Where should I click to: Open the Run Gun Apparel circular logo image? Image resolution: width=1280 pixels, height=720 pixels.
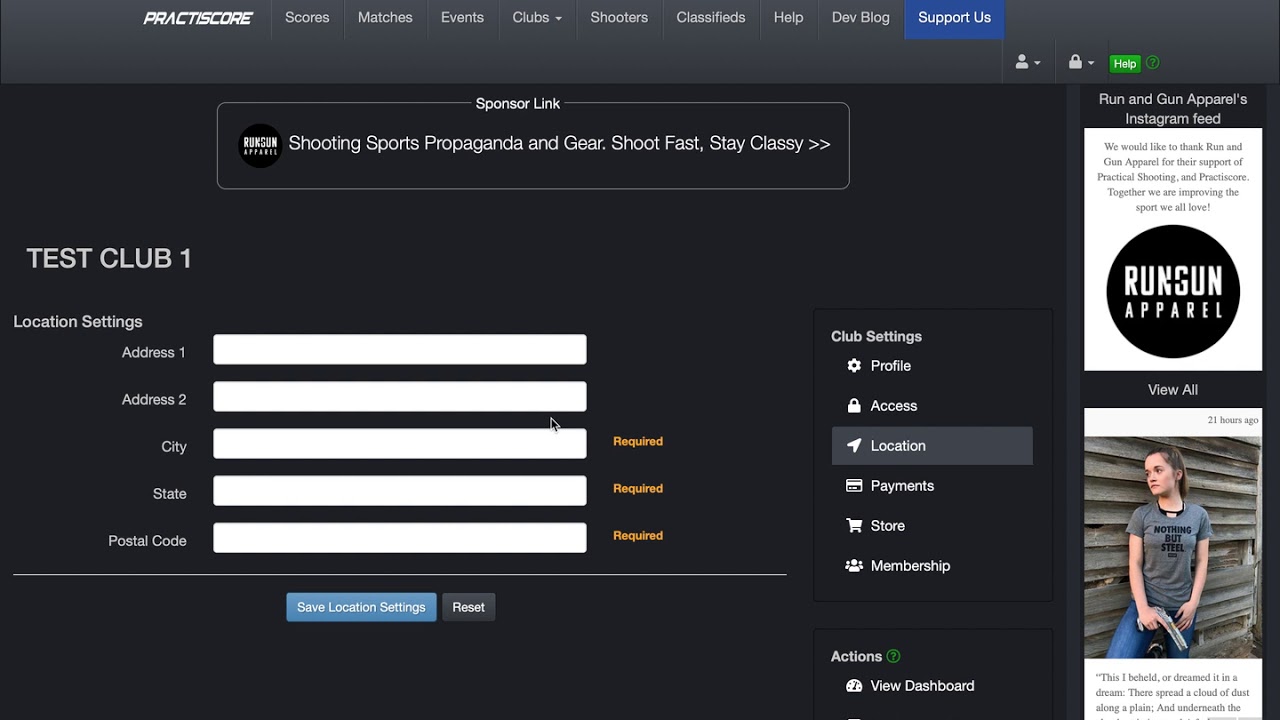click(x=1173, y=291)
